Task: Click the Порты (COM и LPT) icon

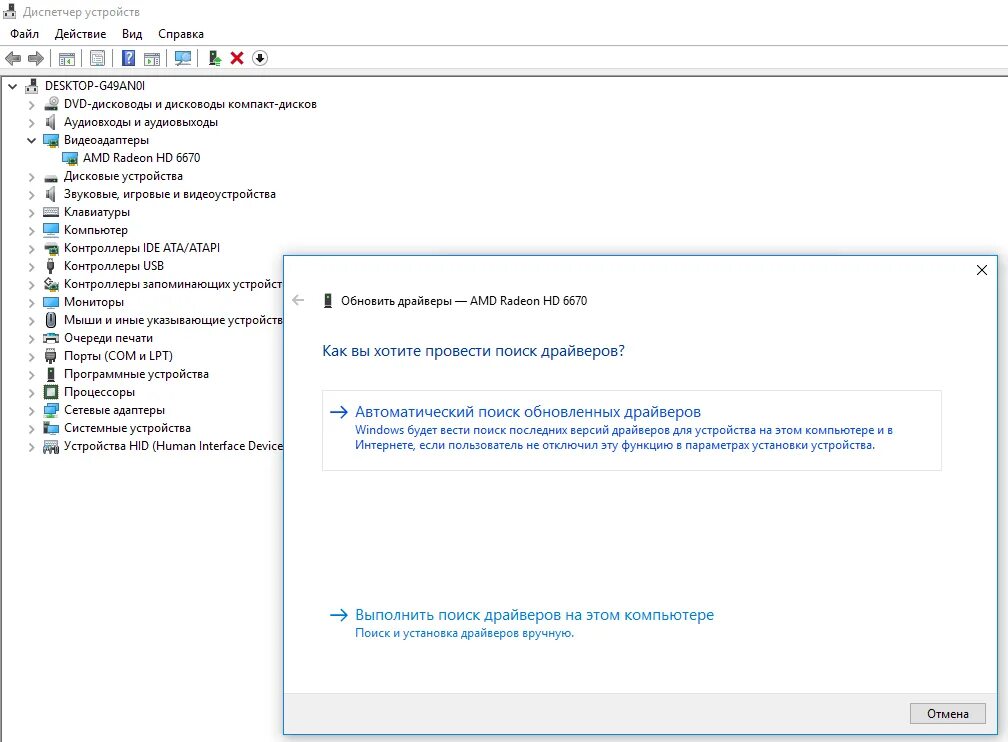Action: (x=51, y=356)
